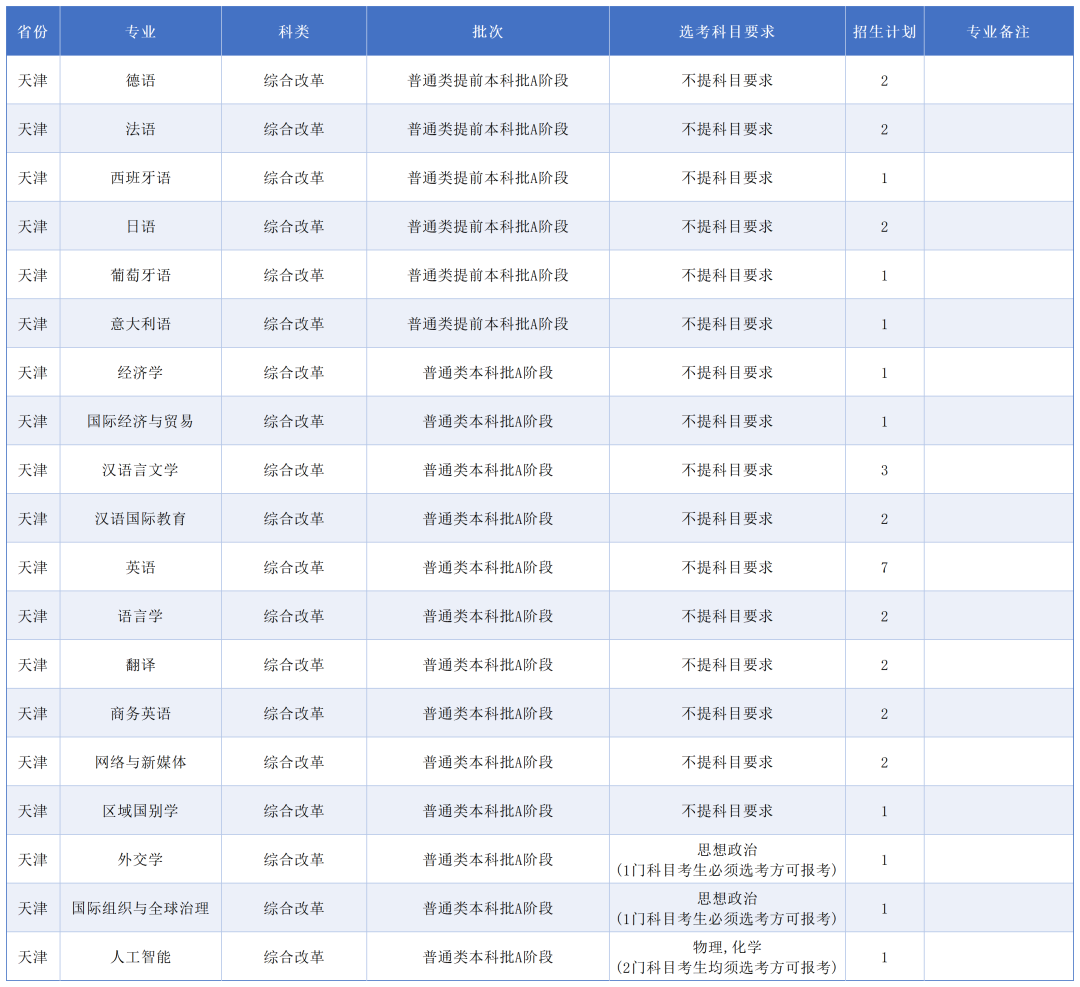Select the 葡萄牙语 major cell
This screenshot has height=987, width=1080.
(141, 276)
